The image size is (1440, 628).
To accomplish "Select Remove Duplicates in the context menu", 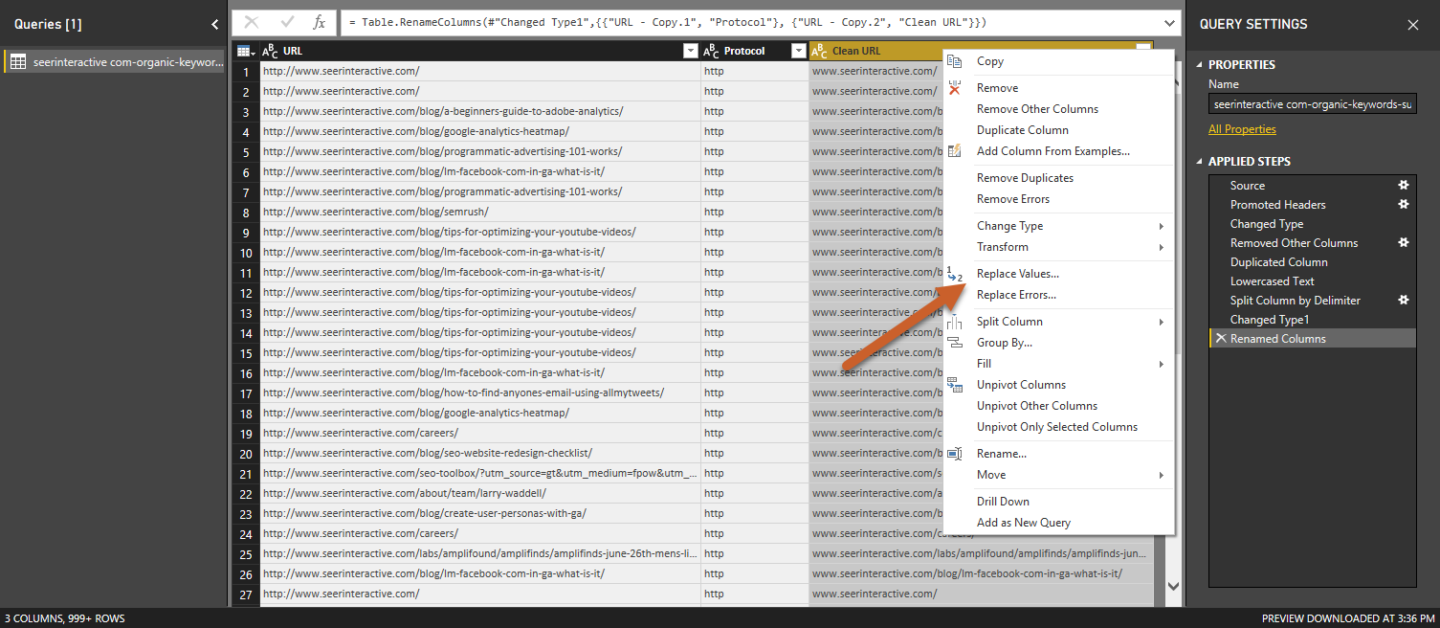I will pos(1024,178).
